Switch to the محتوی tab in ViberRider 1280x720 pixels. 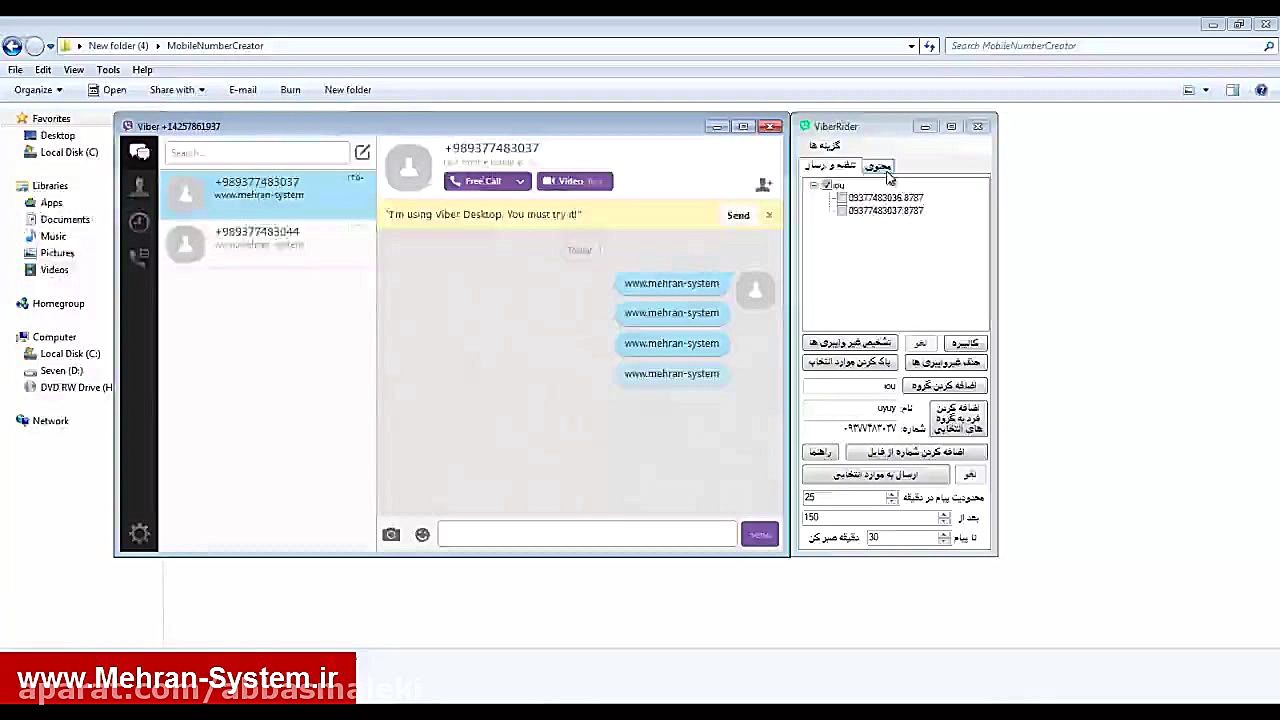(877, 166)
